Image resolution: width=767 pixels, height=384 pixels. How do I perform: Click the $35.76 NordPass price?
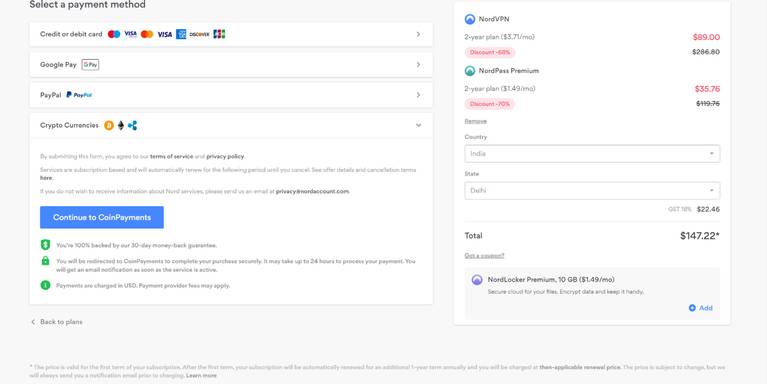pos(707,89)
